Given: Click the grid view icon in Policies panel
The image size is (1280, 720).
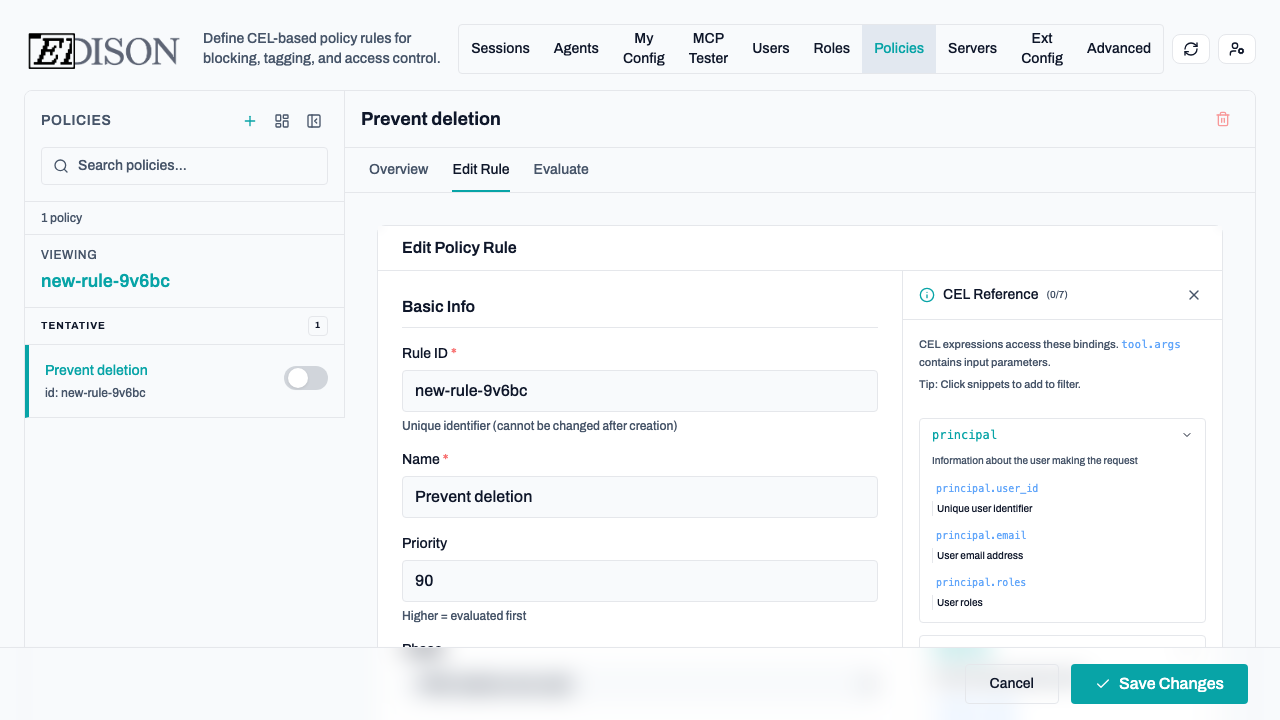Looking at the screenshot, I should tap(282, 121).
